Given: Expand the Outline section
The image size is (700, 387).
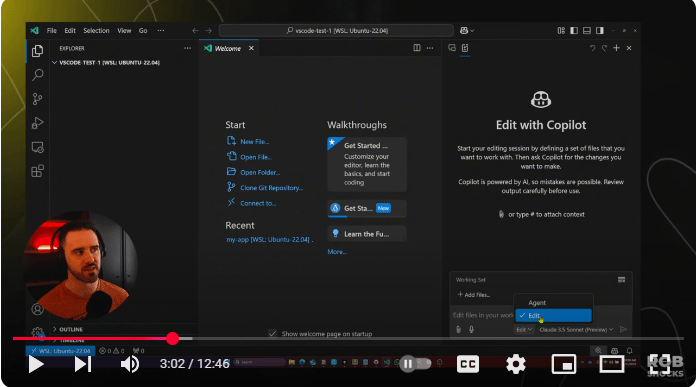Looking at the screenshot, I should pos(71,329).
